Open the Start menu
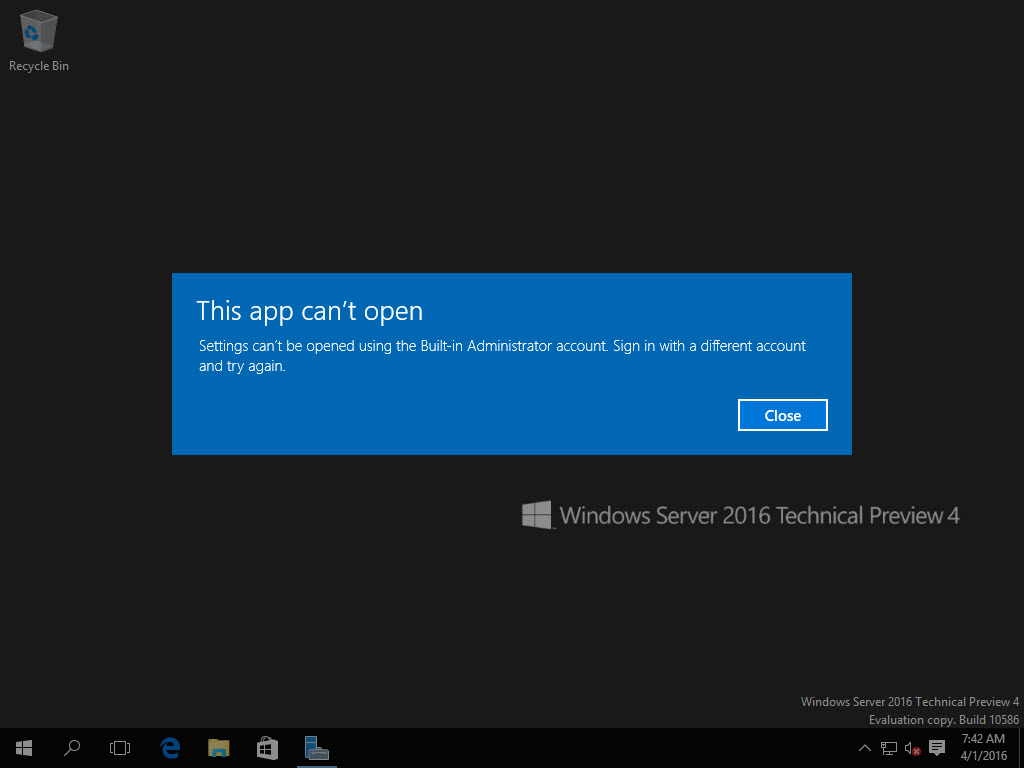 pos(23,747)
